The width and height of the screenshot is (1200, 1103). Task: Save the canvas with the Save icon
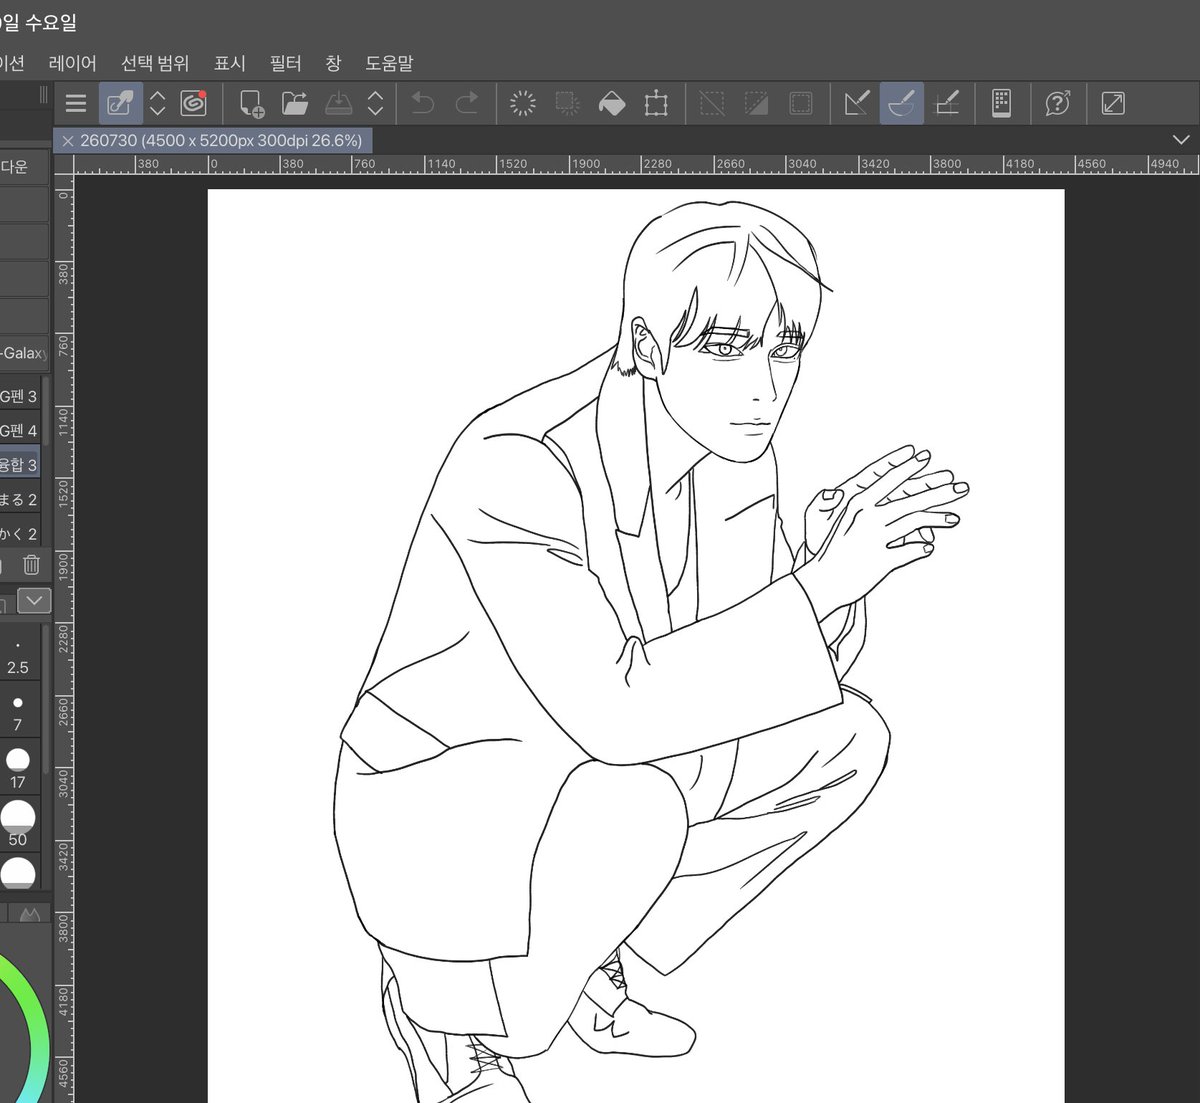coord(339,103)
